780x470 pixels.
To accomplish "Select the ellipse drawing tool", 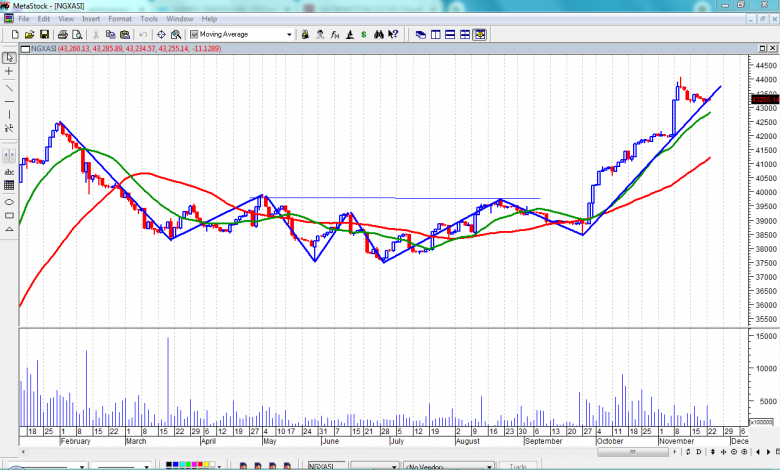I will click(x=9, y=202).
